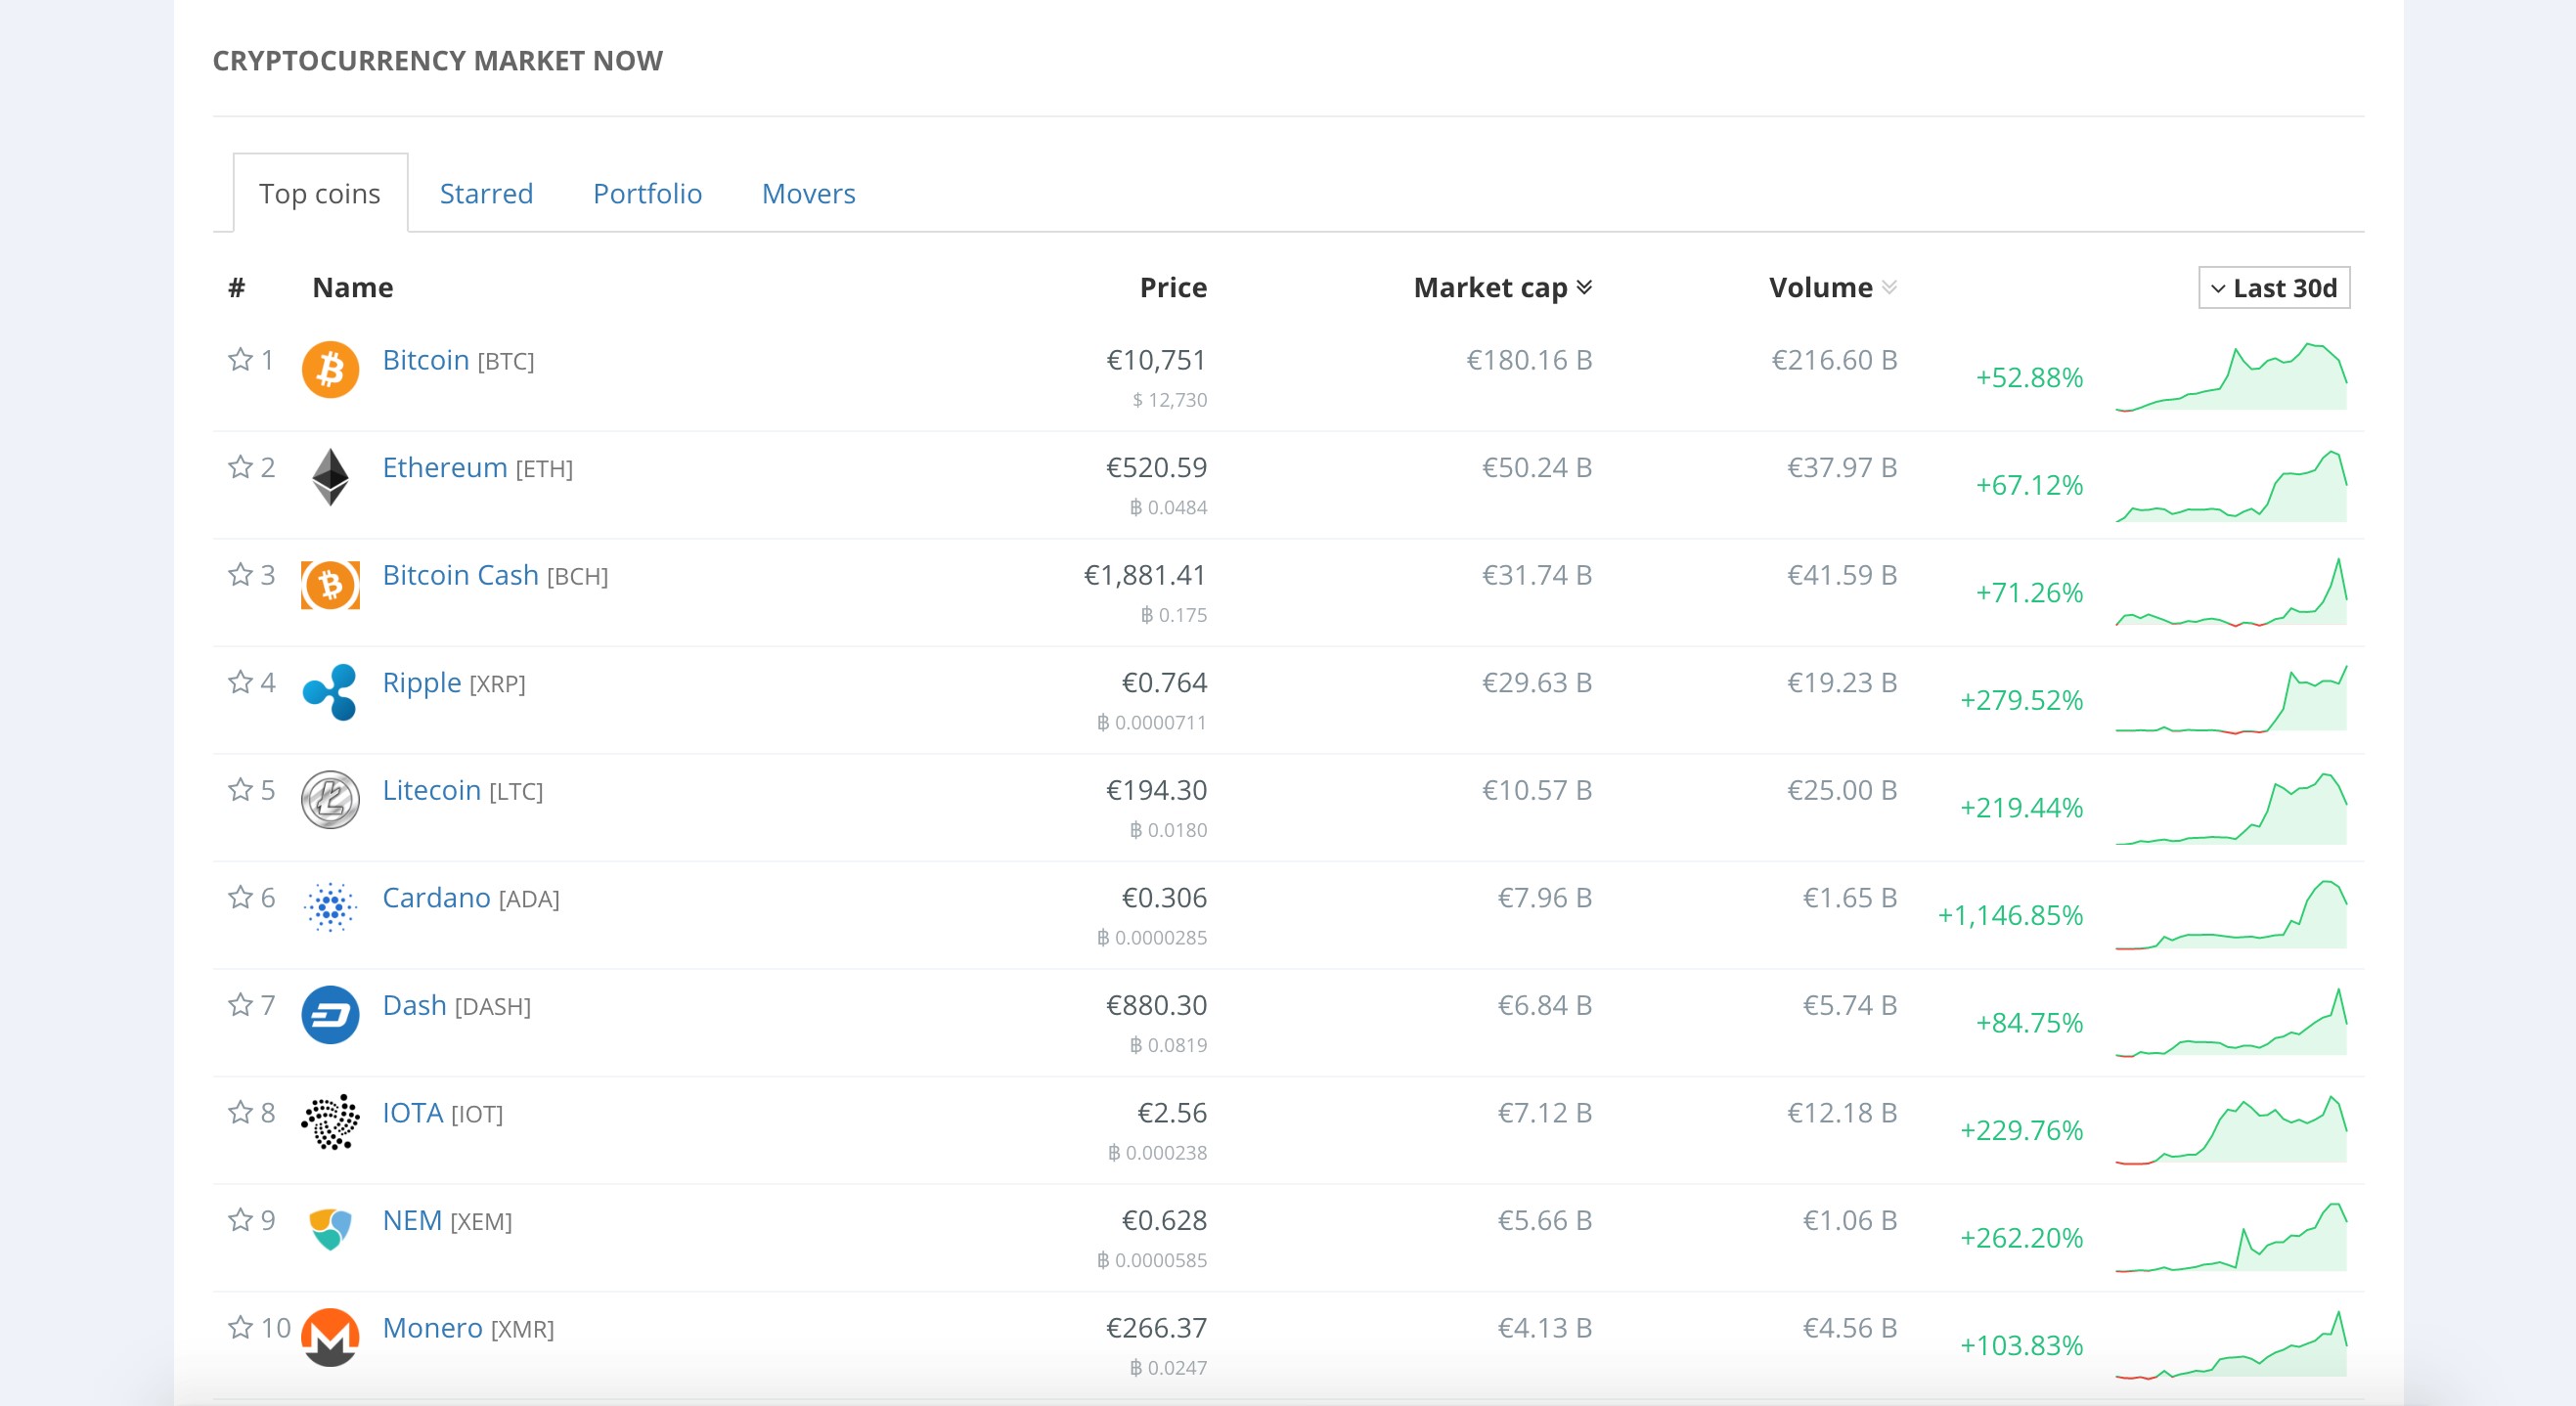Switch to the Movers tab
This screenshot has height=1406, width=2576.
pos(809,193)
